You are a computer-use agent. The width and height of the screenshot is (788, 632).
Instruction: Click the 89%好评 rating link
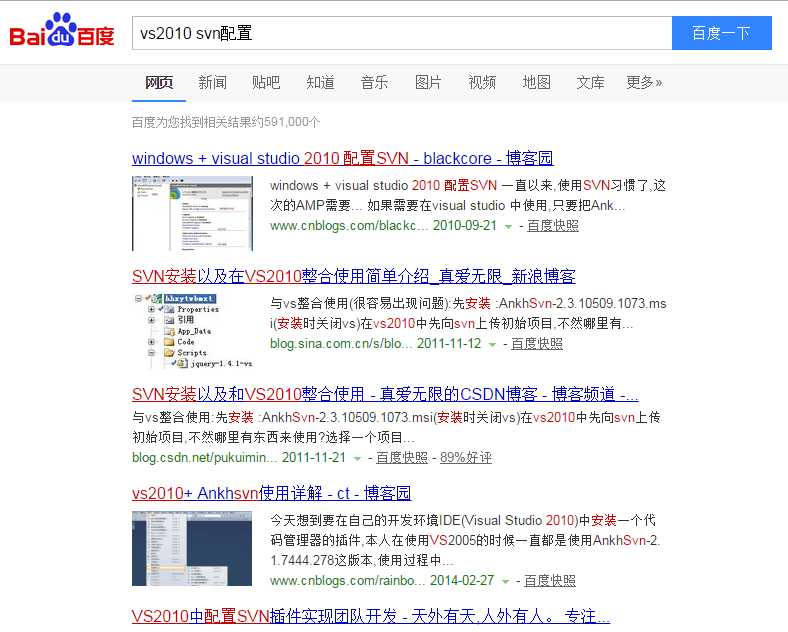(466, 458)
